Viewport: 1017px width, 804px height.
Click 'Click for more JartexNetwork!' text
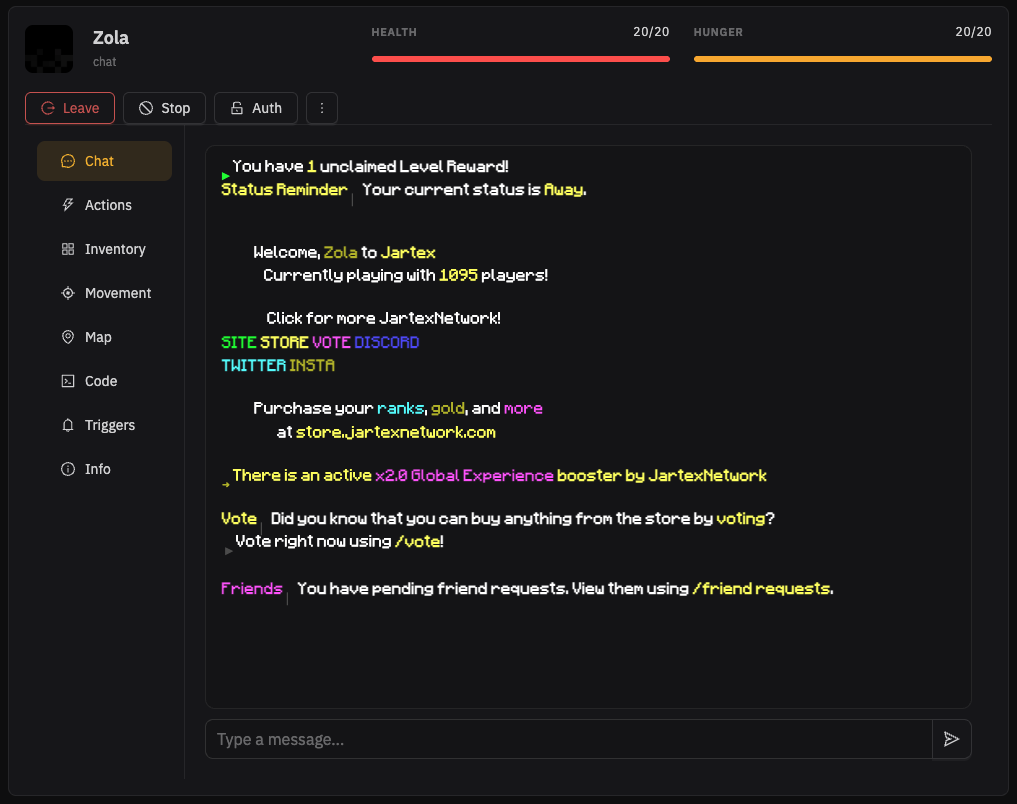(x=383, y=318)
